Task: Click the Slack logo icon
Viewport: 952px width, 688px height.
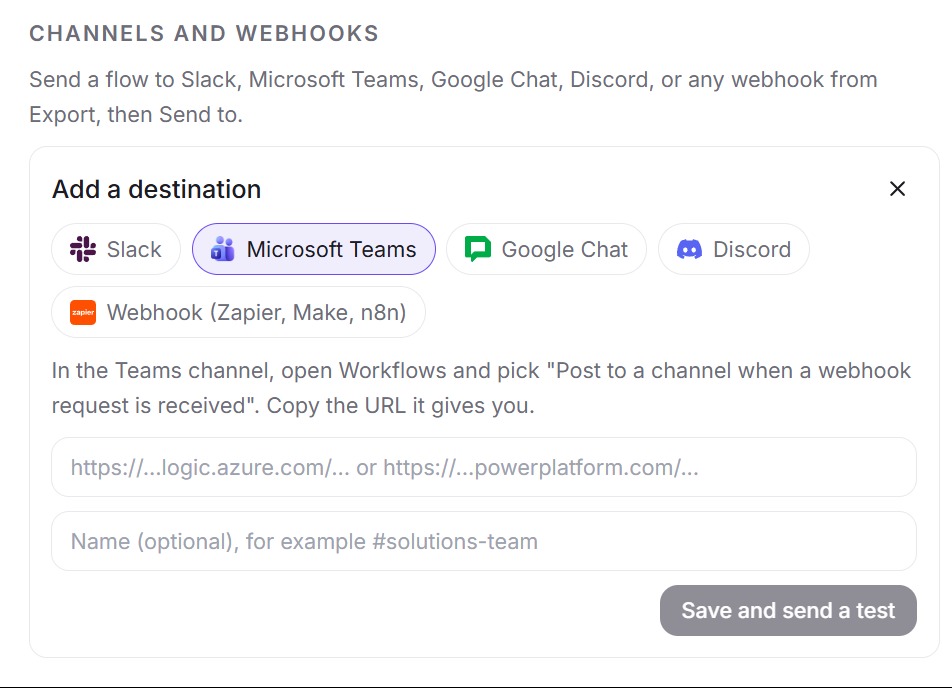Action: [83, 249]
